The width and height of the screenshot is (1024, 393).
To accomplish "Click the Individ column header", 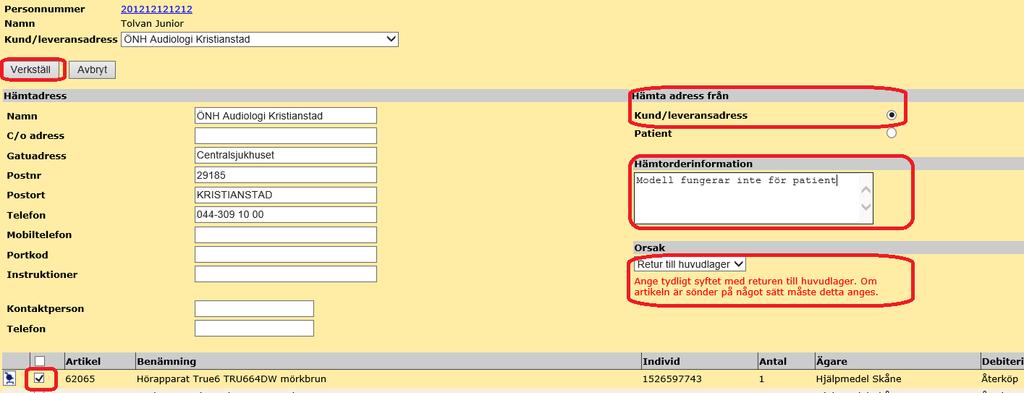I will [x=662, y=361].
